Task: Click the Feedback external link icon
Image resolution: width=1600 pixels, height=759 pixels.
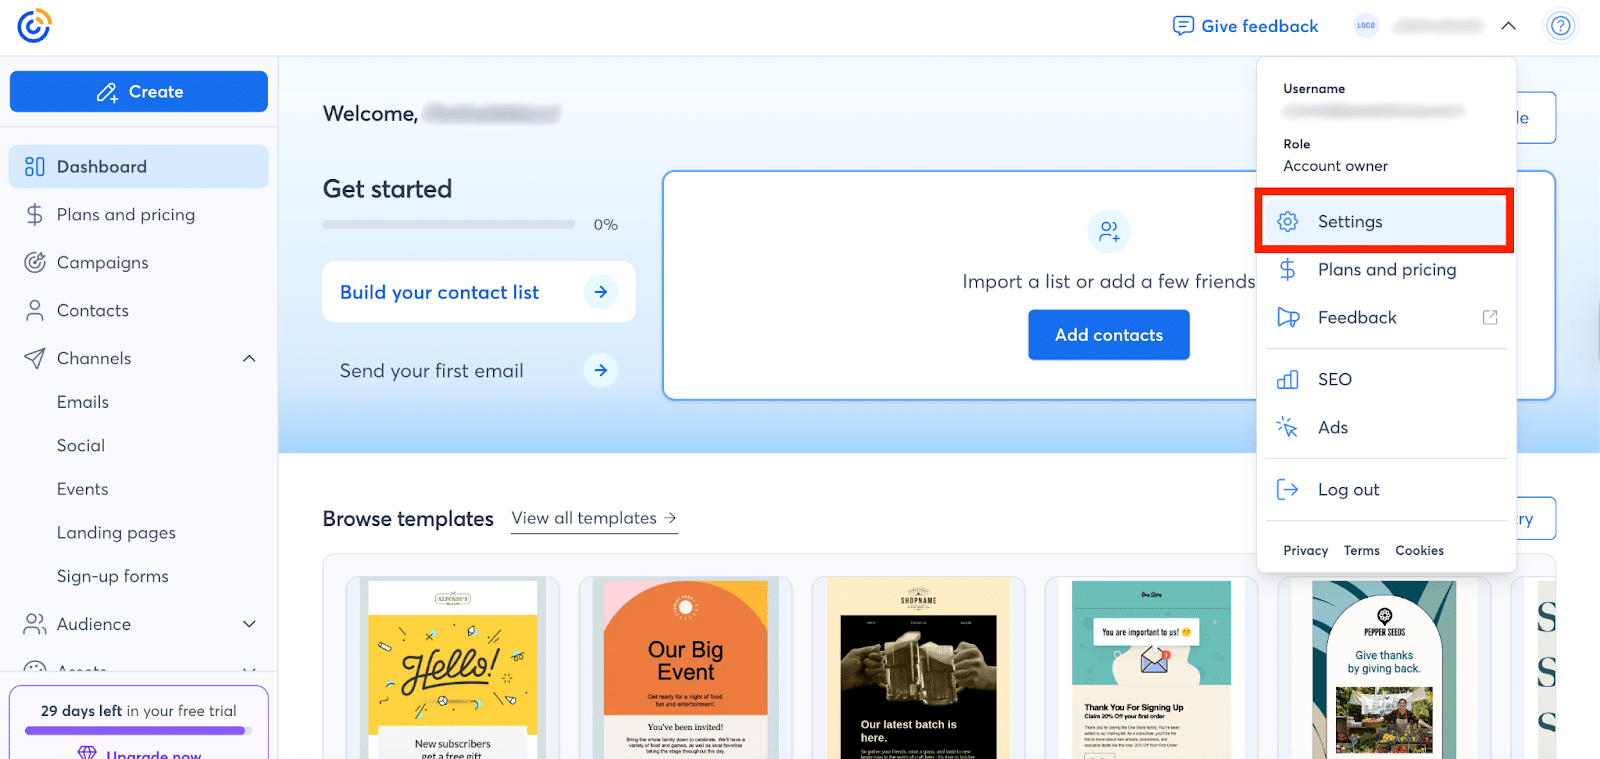Action: click(x=1490, y=318)
